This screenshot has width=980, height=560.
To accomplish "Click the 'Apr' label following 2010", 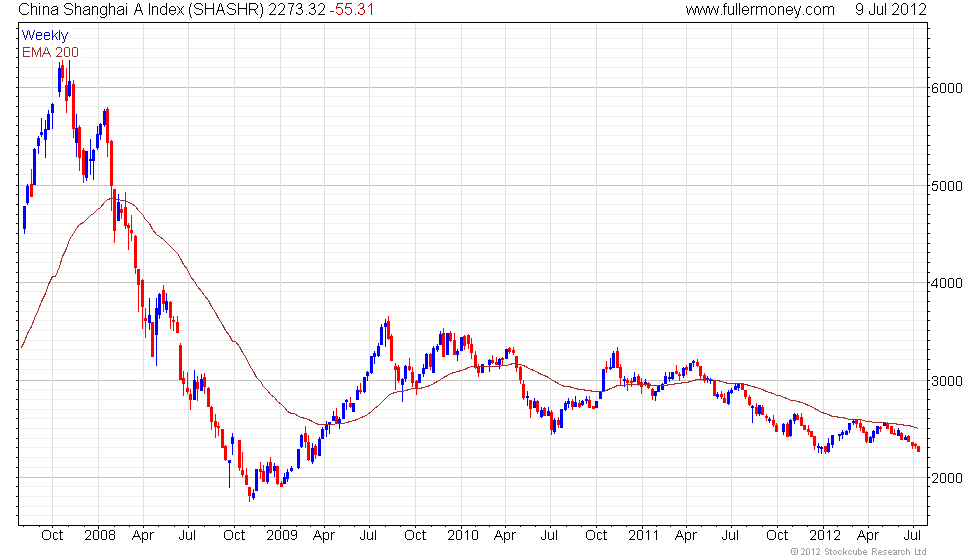I will 505,536.
